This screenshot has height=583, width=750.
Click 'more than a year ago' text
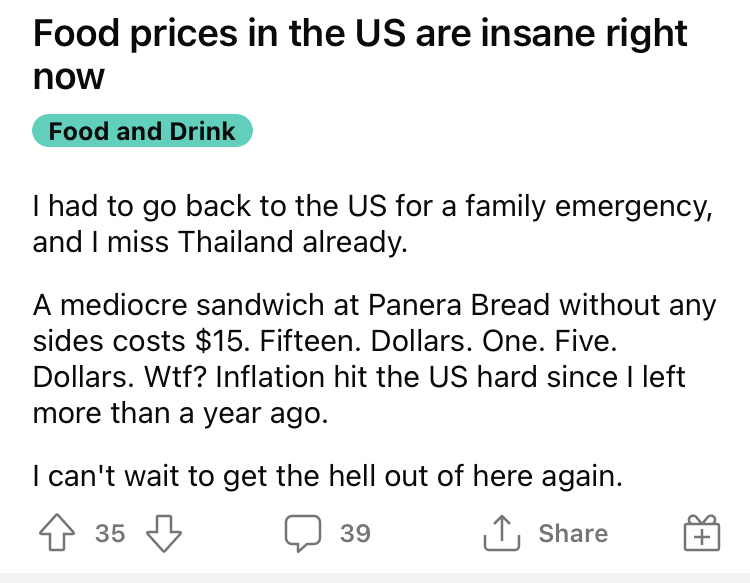[x=180, y=413]
